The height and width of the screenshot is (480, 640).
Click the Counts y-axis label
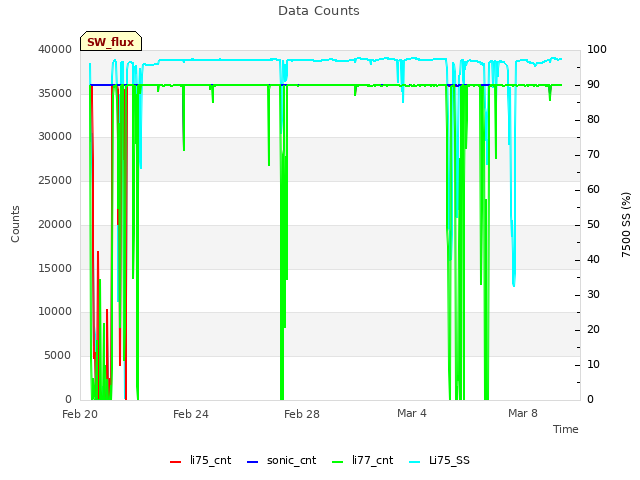(15, 224)
